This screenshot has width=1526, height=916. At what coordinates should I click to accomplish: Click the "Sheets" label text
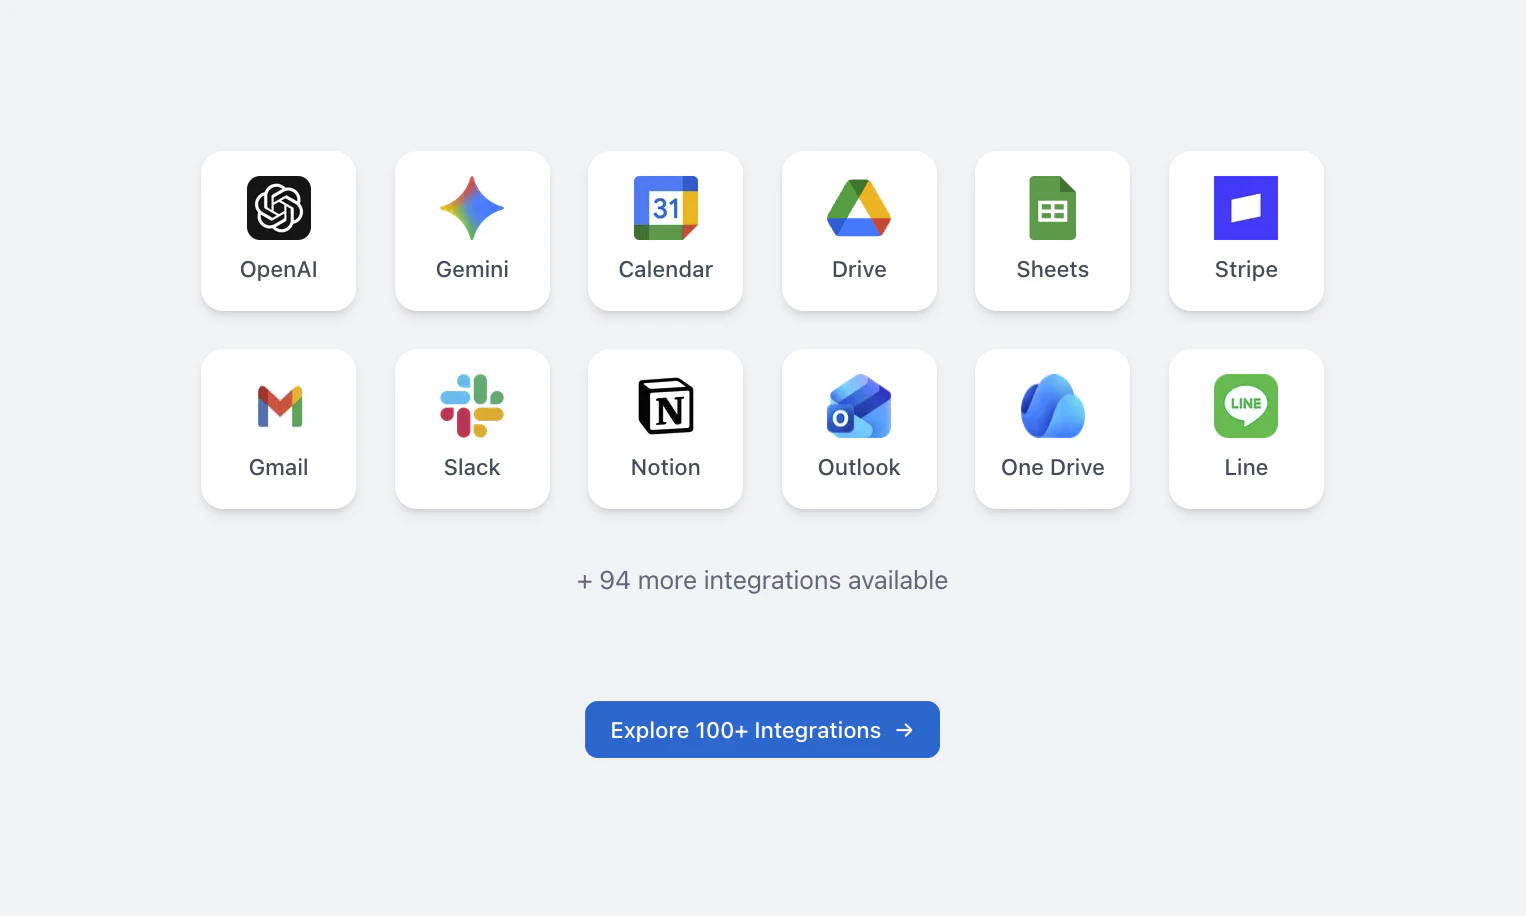coord(1053,270)
